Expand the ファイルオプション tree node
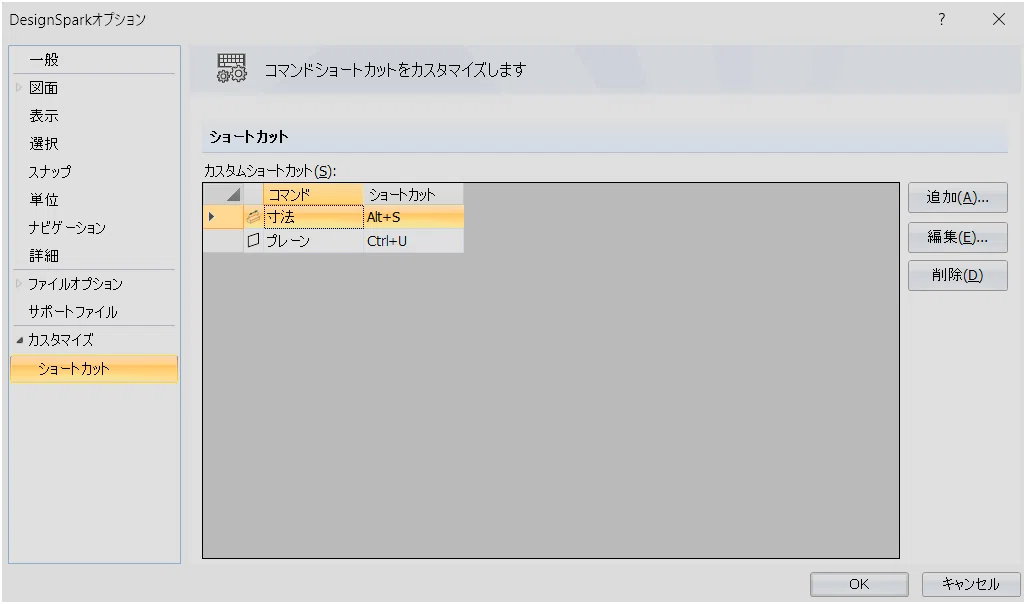The width and height of the screenshot is (1026, 604). [19, 283]
